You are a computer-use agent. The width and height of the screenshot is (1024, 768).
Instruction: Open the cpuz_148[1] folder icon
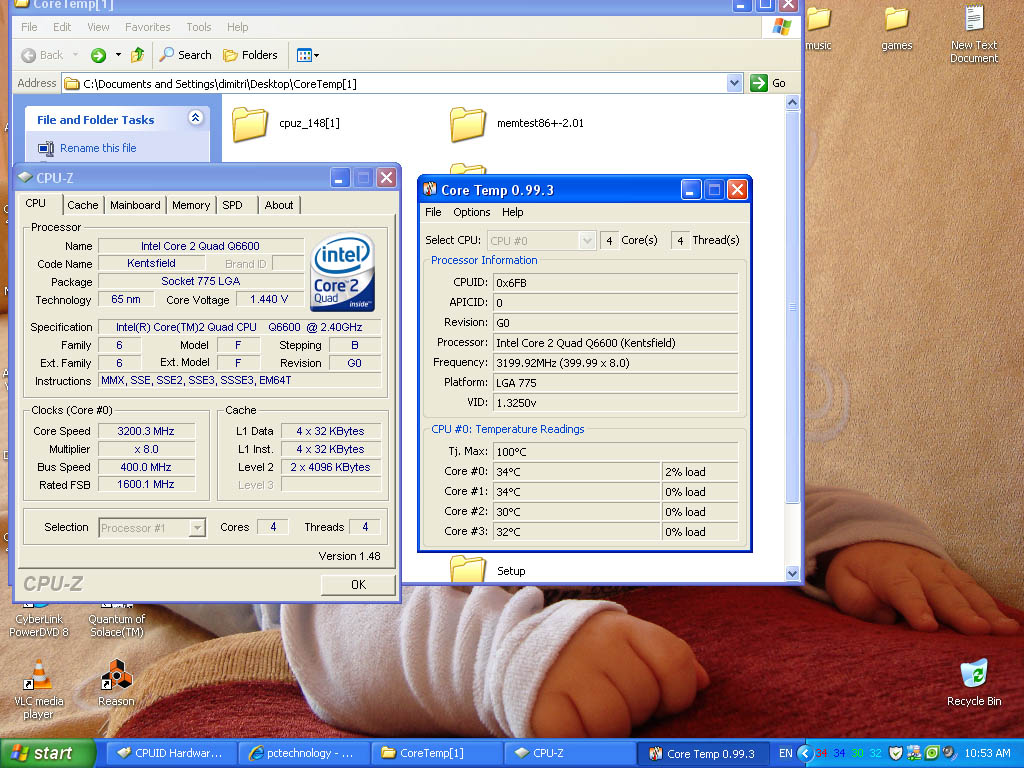250,123
